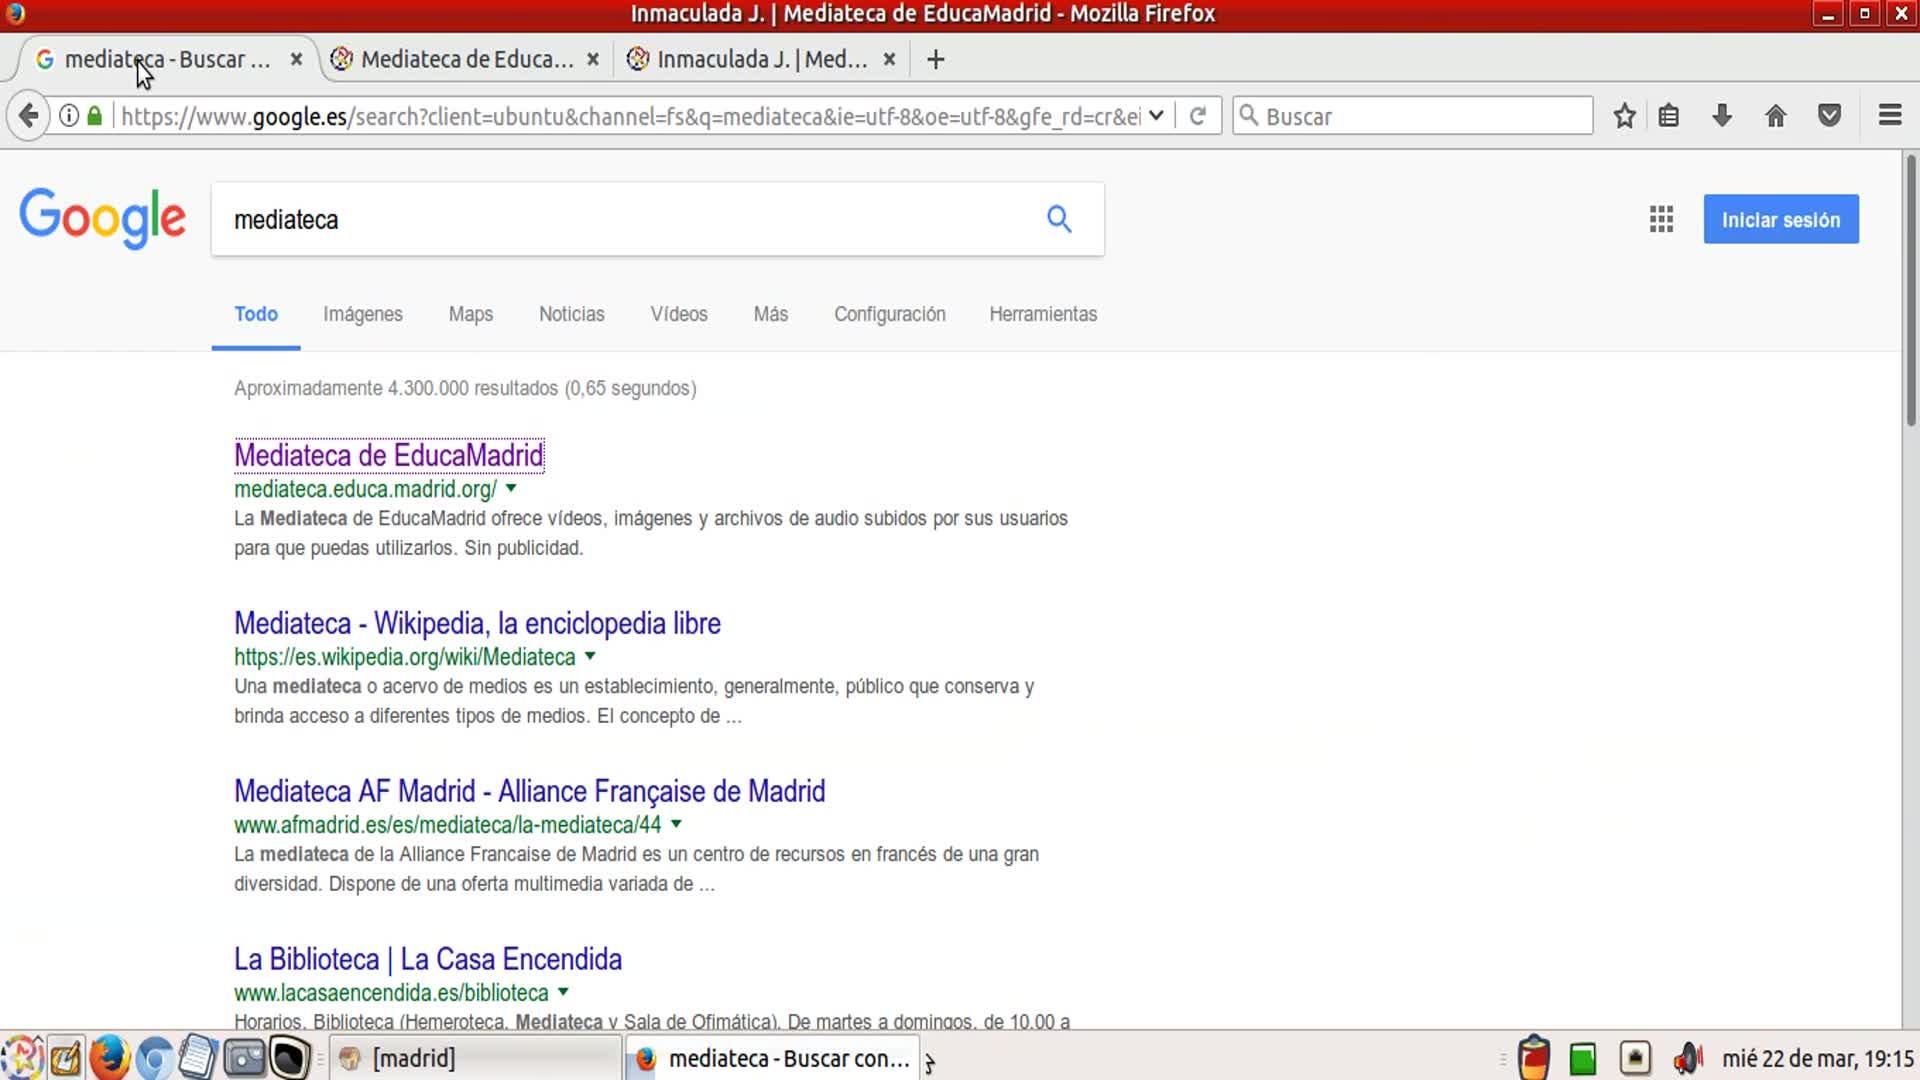The width and height of the screenshot is (1920, 1080).
Task: Click the volume icon in system tray
Action: pyautogui.click(x=1687, y=1058)
